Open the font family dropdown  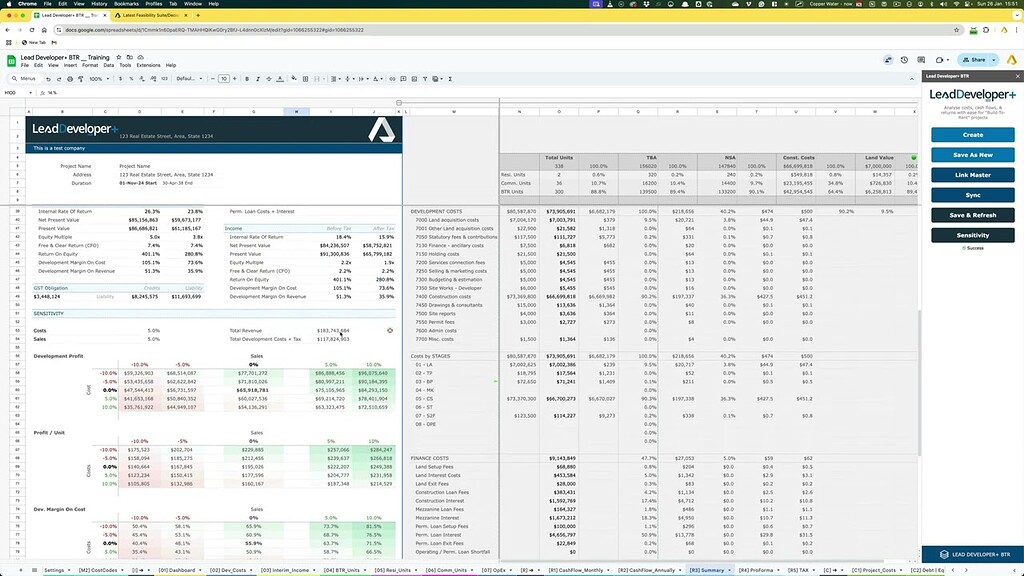(x=189, y=79)
